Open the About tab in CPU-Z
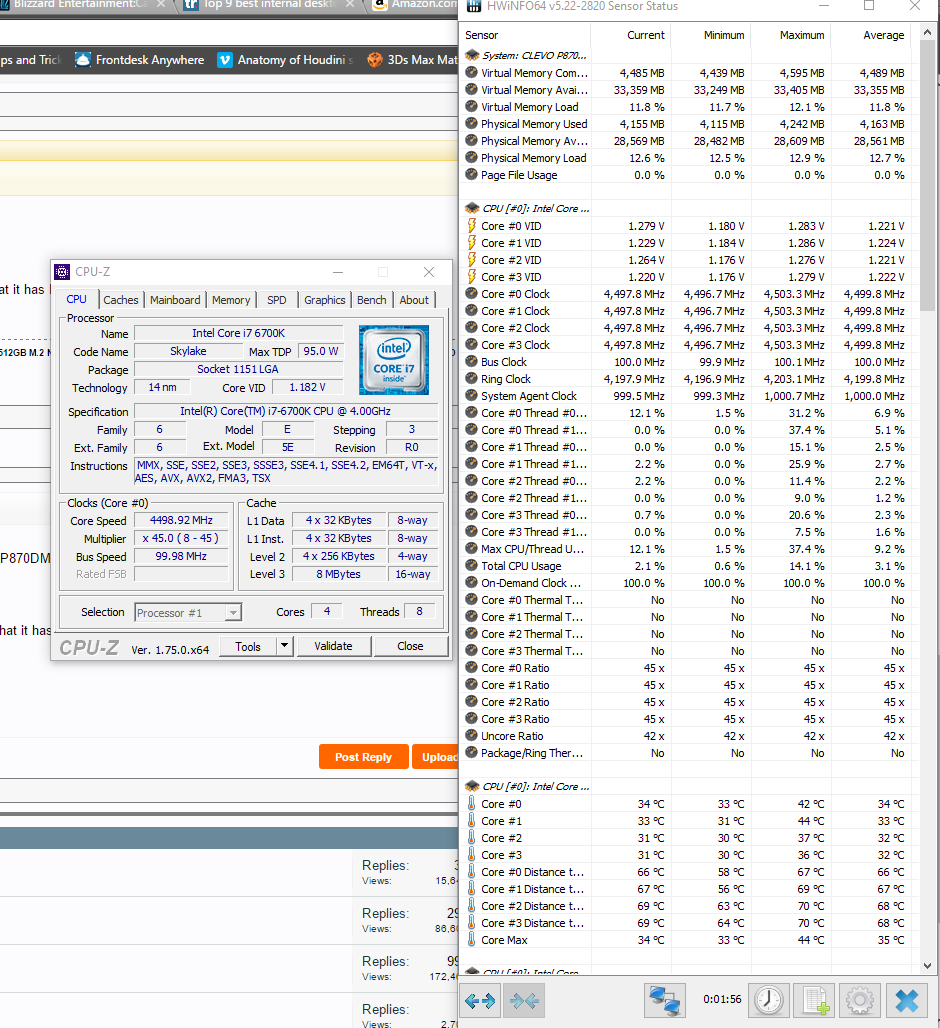This screenshot has width=940, height=1028. [x=414, y=300]
